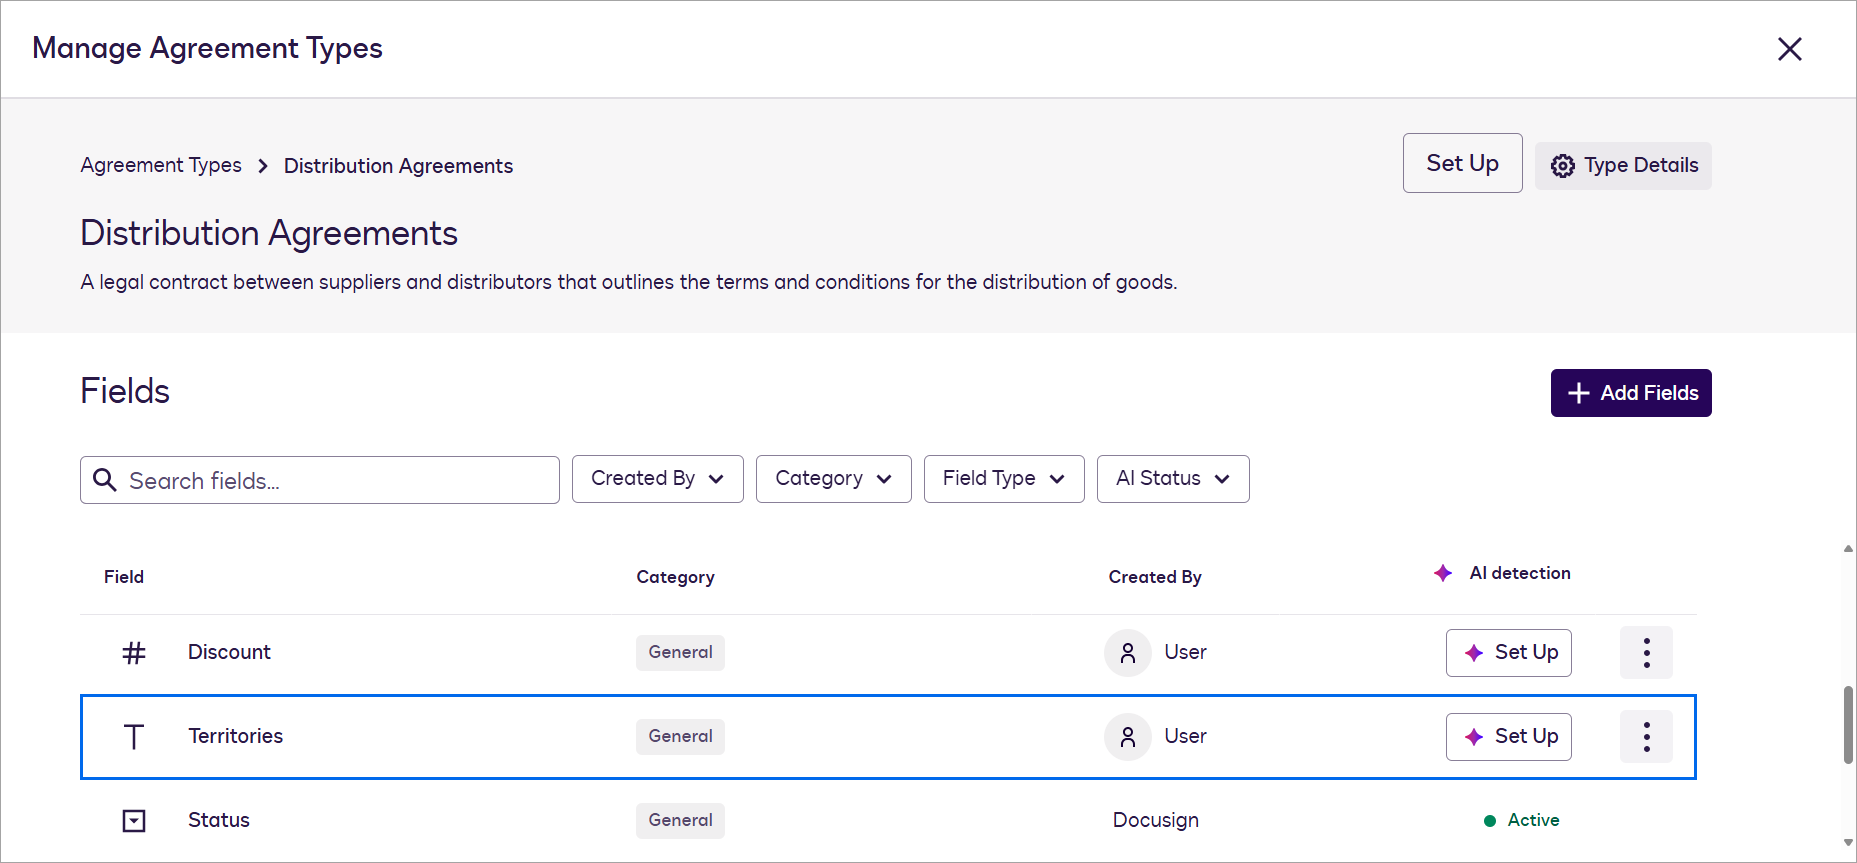Click the AI detection column header

(1520, 573)
